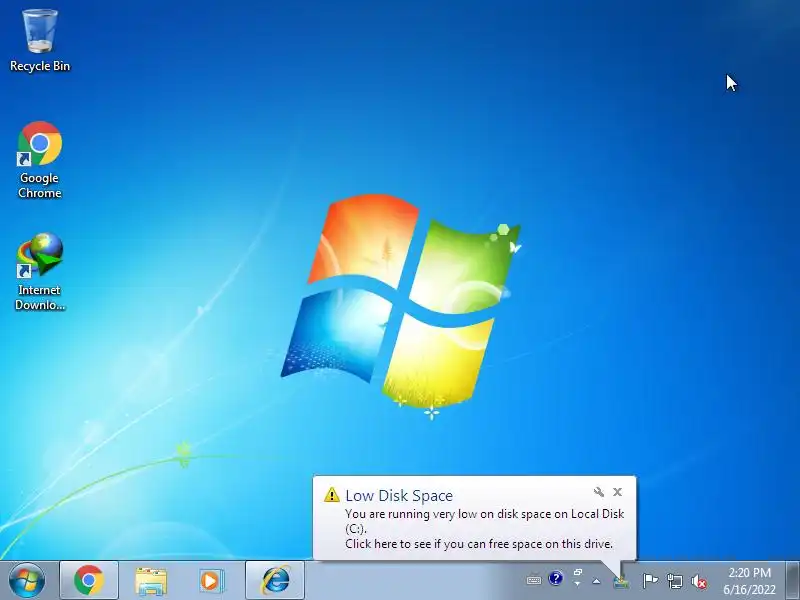Show hidden notification area icons
This screenshot has height=600, width=800.
pyautogui.click(x=596, y=581)
